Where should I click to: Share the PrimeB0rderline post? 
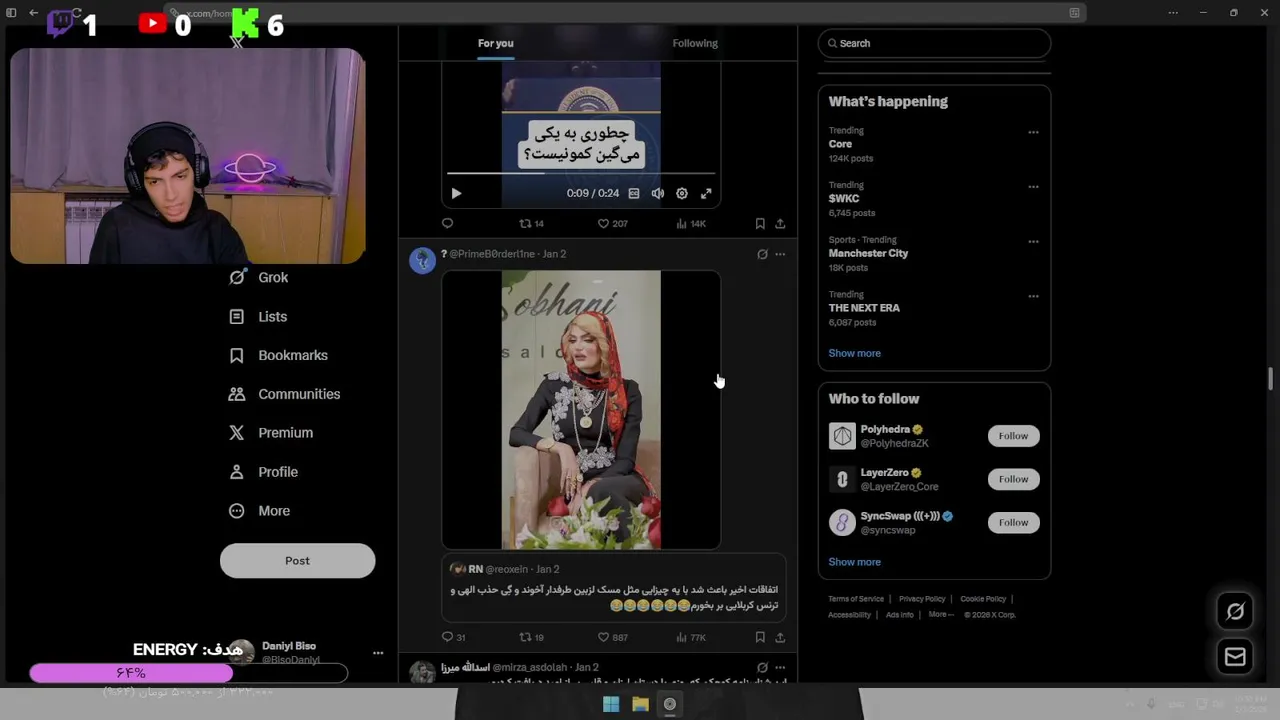(x=780, y=637)
